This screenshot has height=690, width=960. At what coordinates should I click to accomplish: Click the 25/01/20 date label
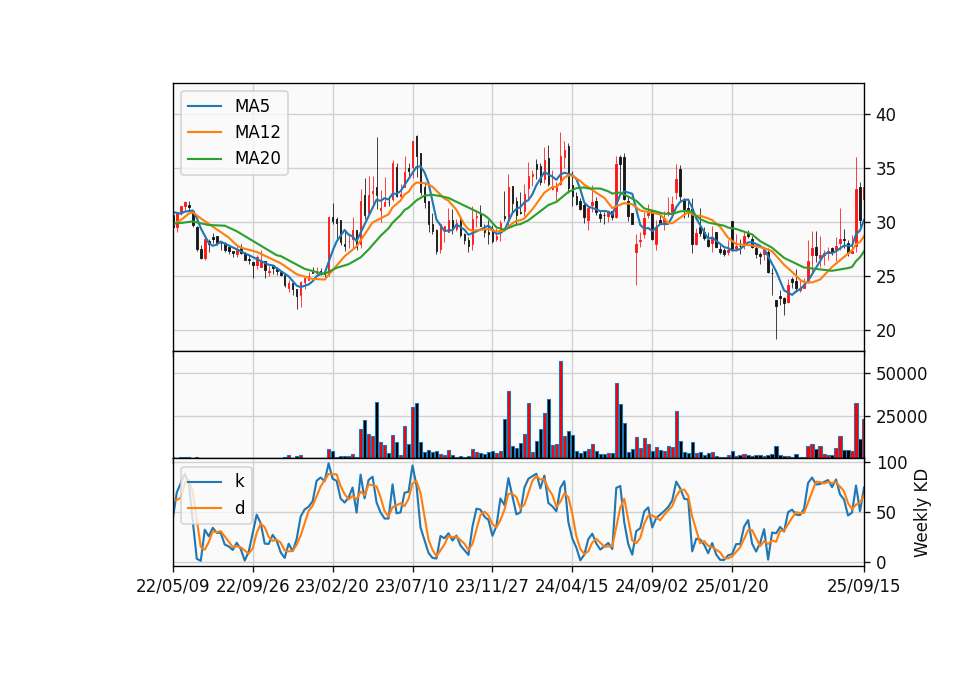(732, 586)
